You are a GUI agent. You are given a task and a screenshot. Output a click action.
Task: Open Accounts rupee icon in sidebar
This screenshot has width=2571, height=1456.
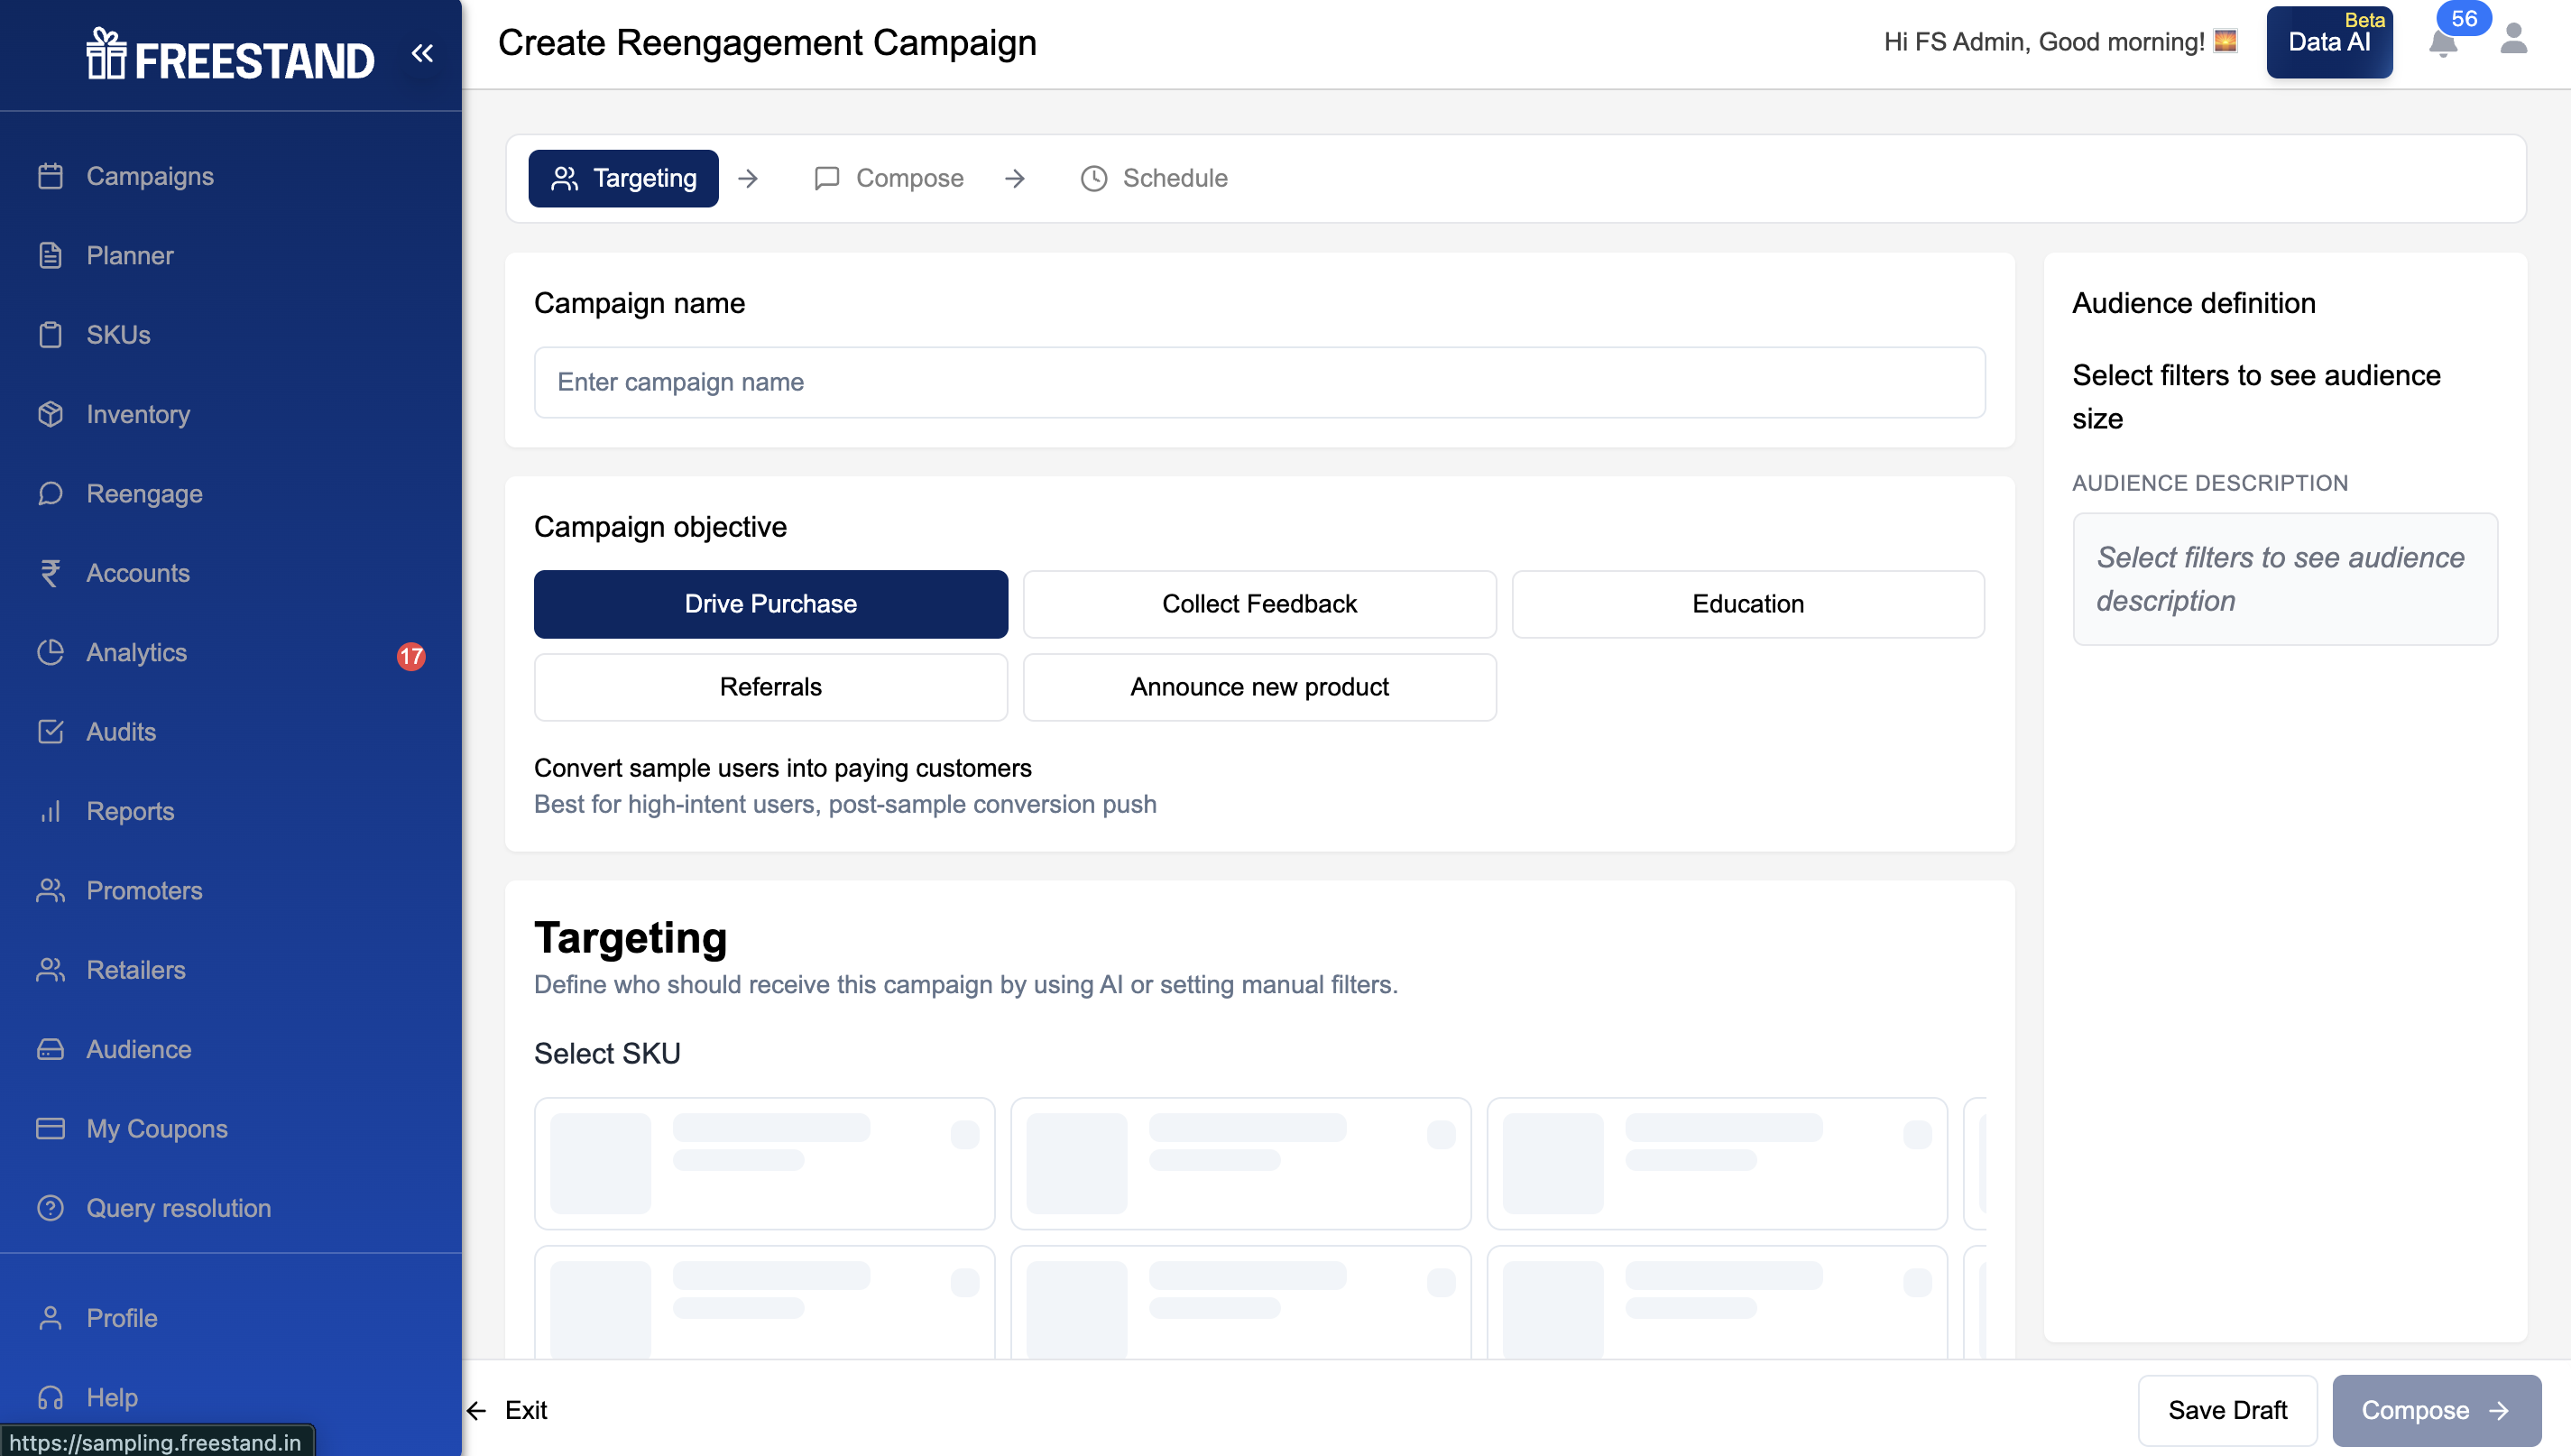click(x=50, y=573)
